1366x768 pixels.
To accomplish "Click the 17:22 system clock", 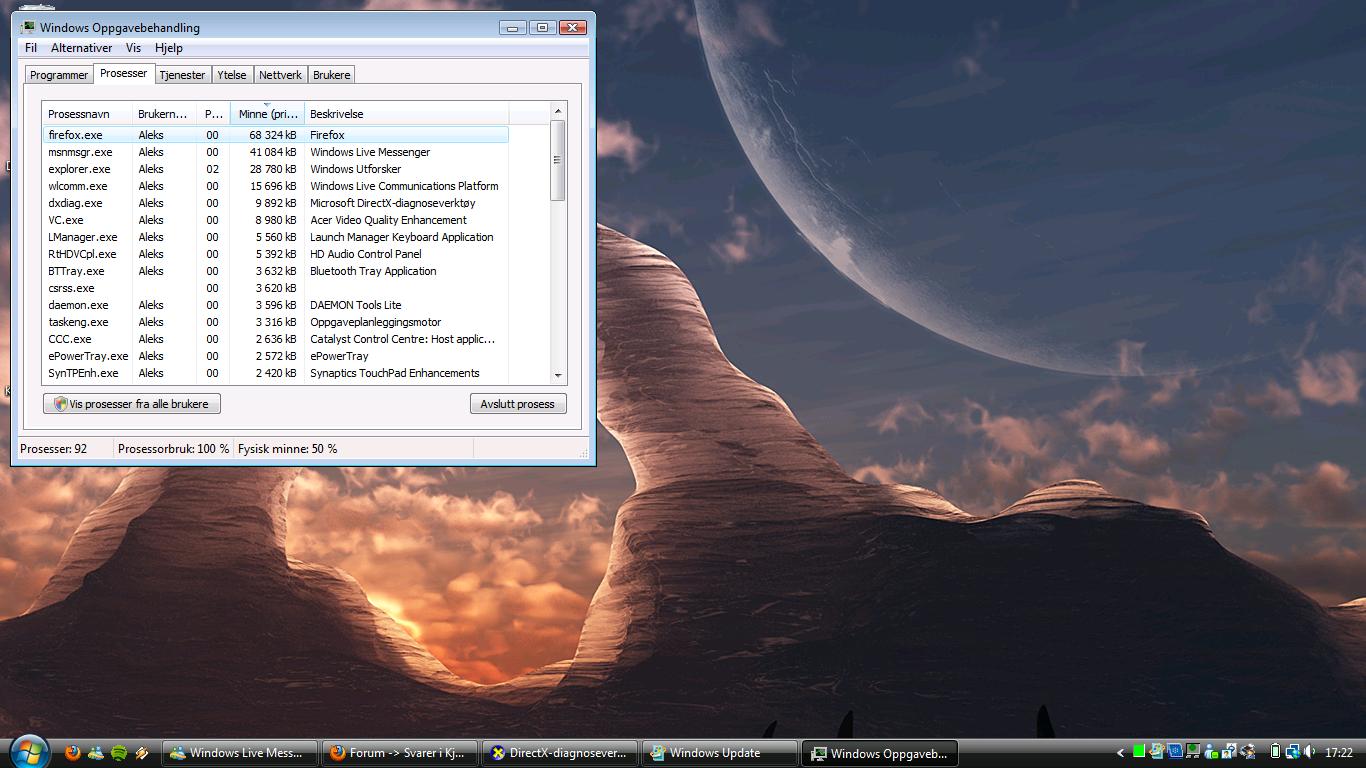I will (x=1339, y=752).
